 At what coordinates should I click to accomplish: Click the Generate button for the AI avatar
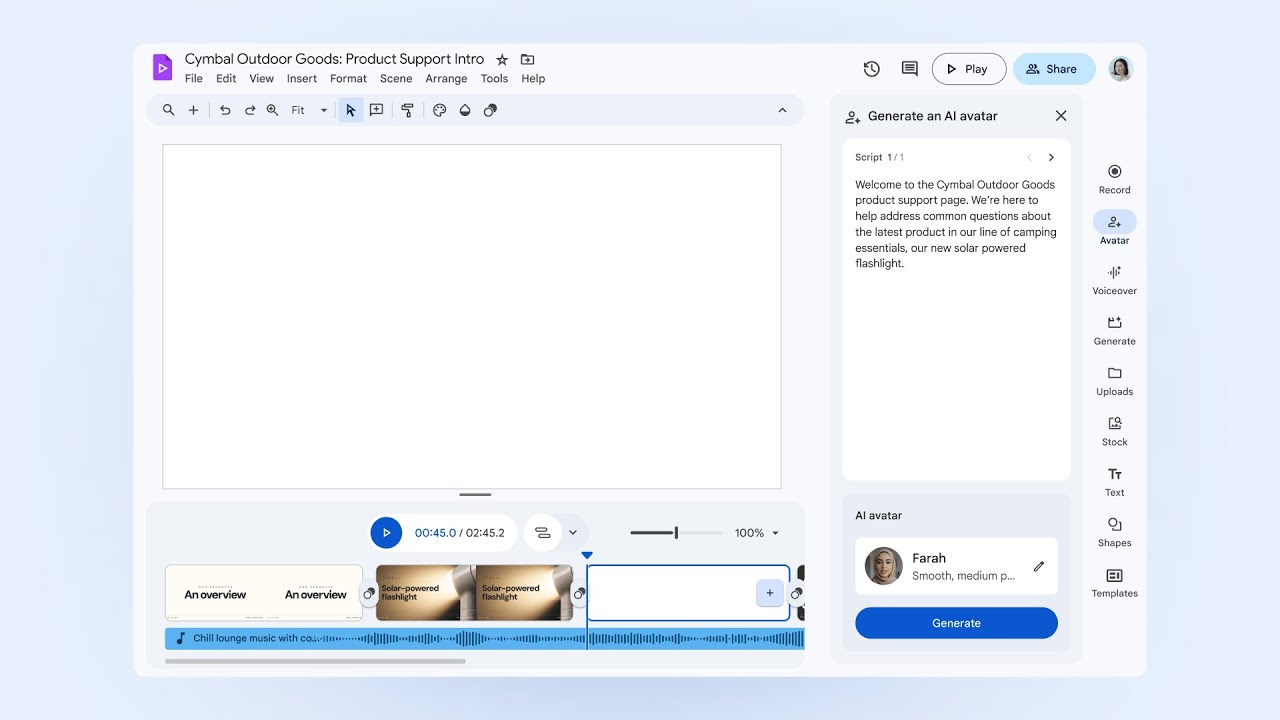[956, 622]
